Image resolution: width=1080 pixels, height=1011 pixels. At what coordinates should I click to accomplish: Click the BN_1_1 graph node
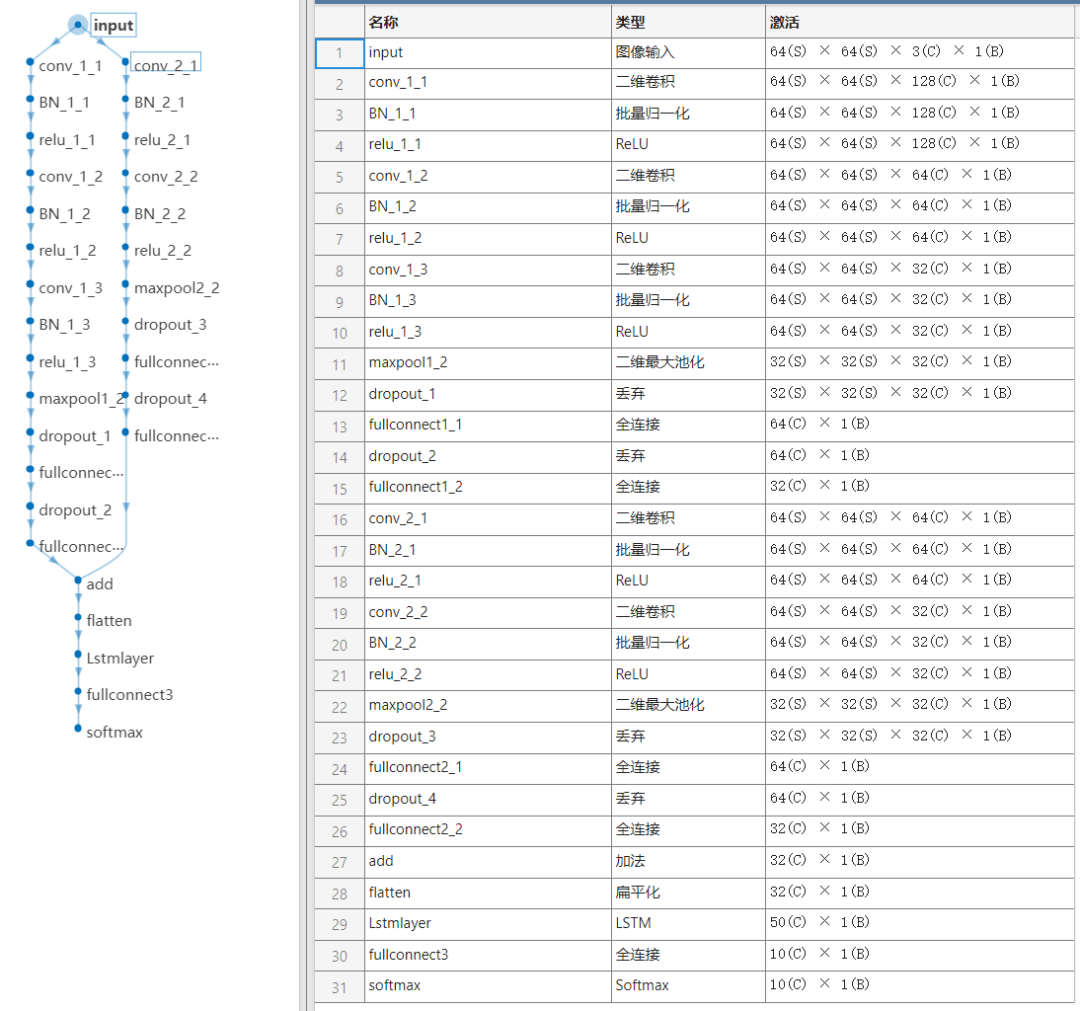64,103
